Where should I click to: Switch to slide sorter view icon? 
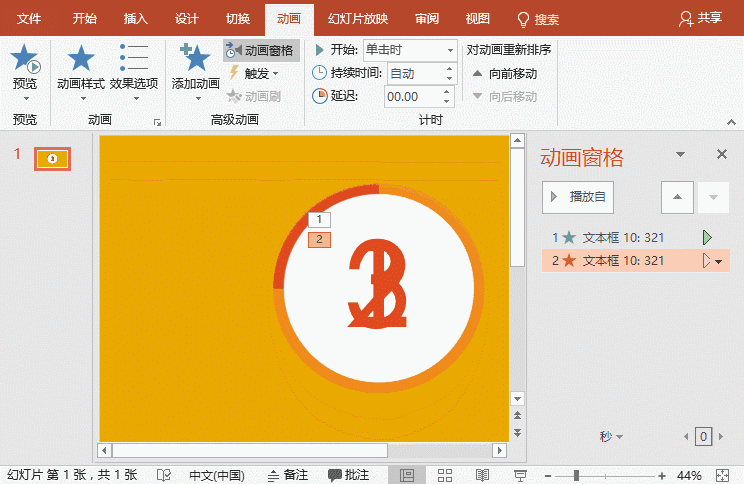click(445, 475)
